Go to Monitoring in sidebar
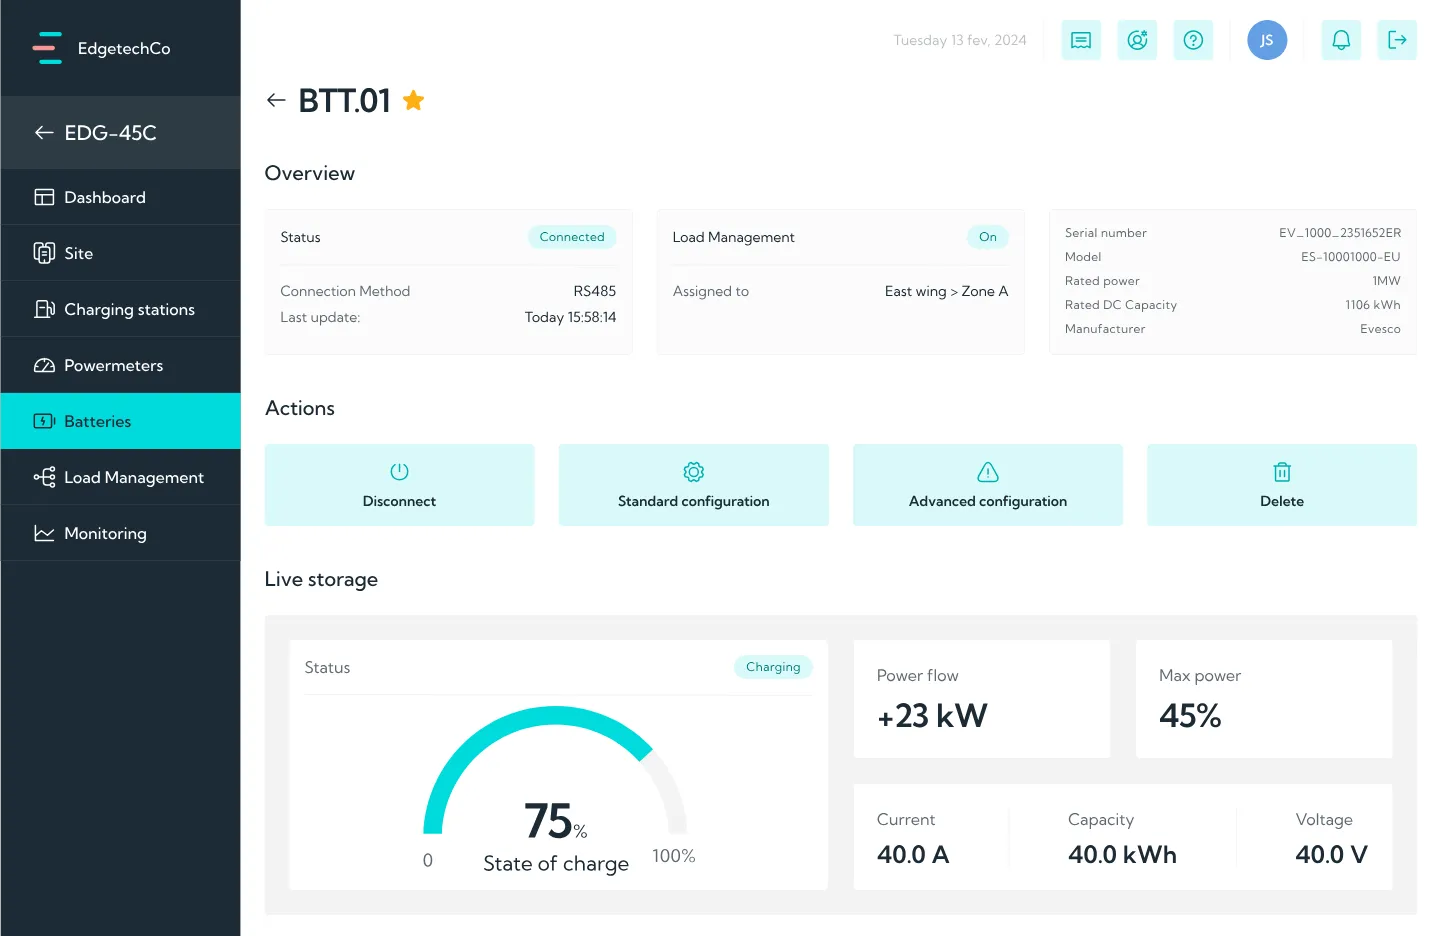The width and height of the screenshot is (1441, 936). click(120, 533)
